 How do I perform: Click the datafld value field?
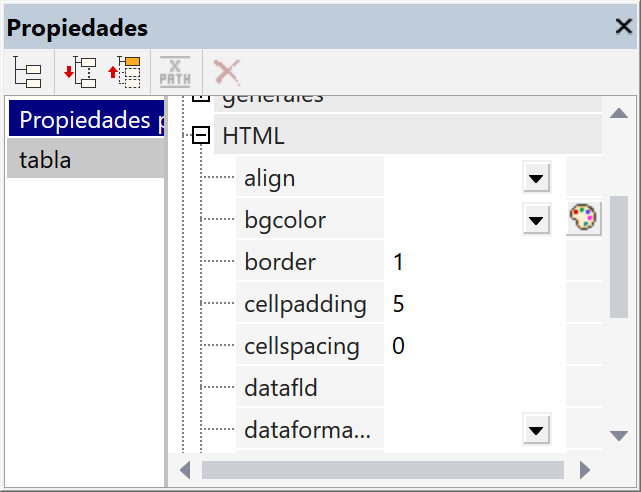474,388
